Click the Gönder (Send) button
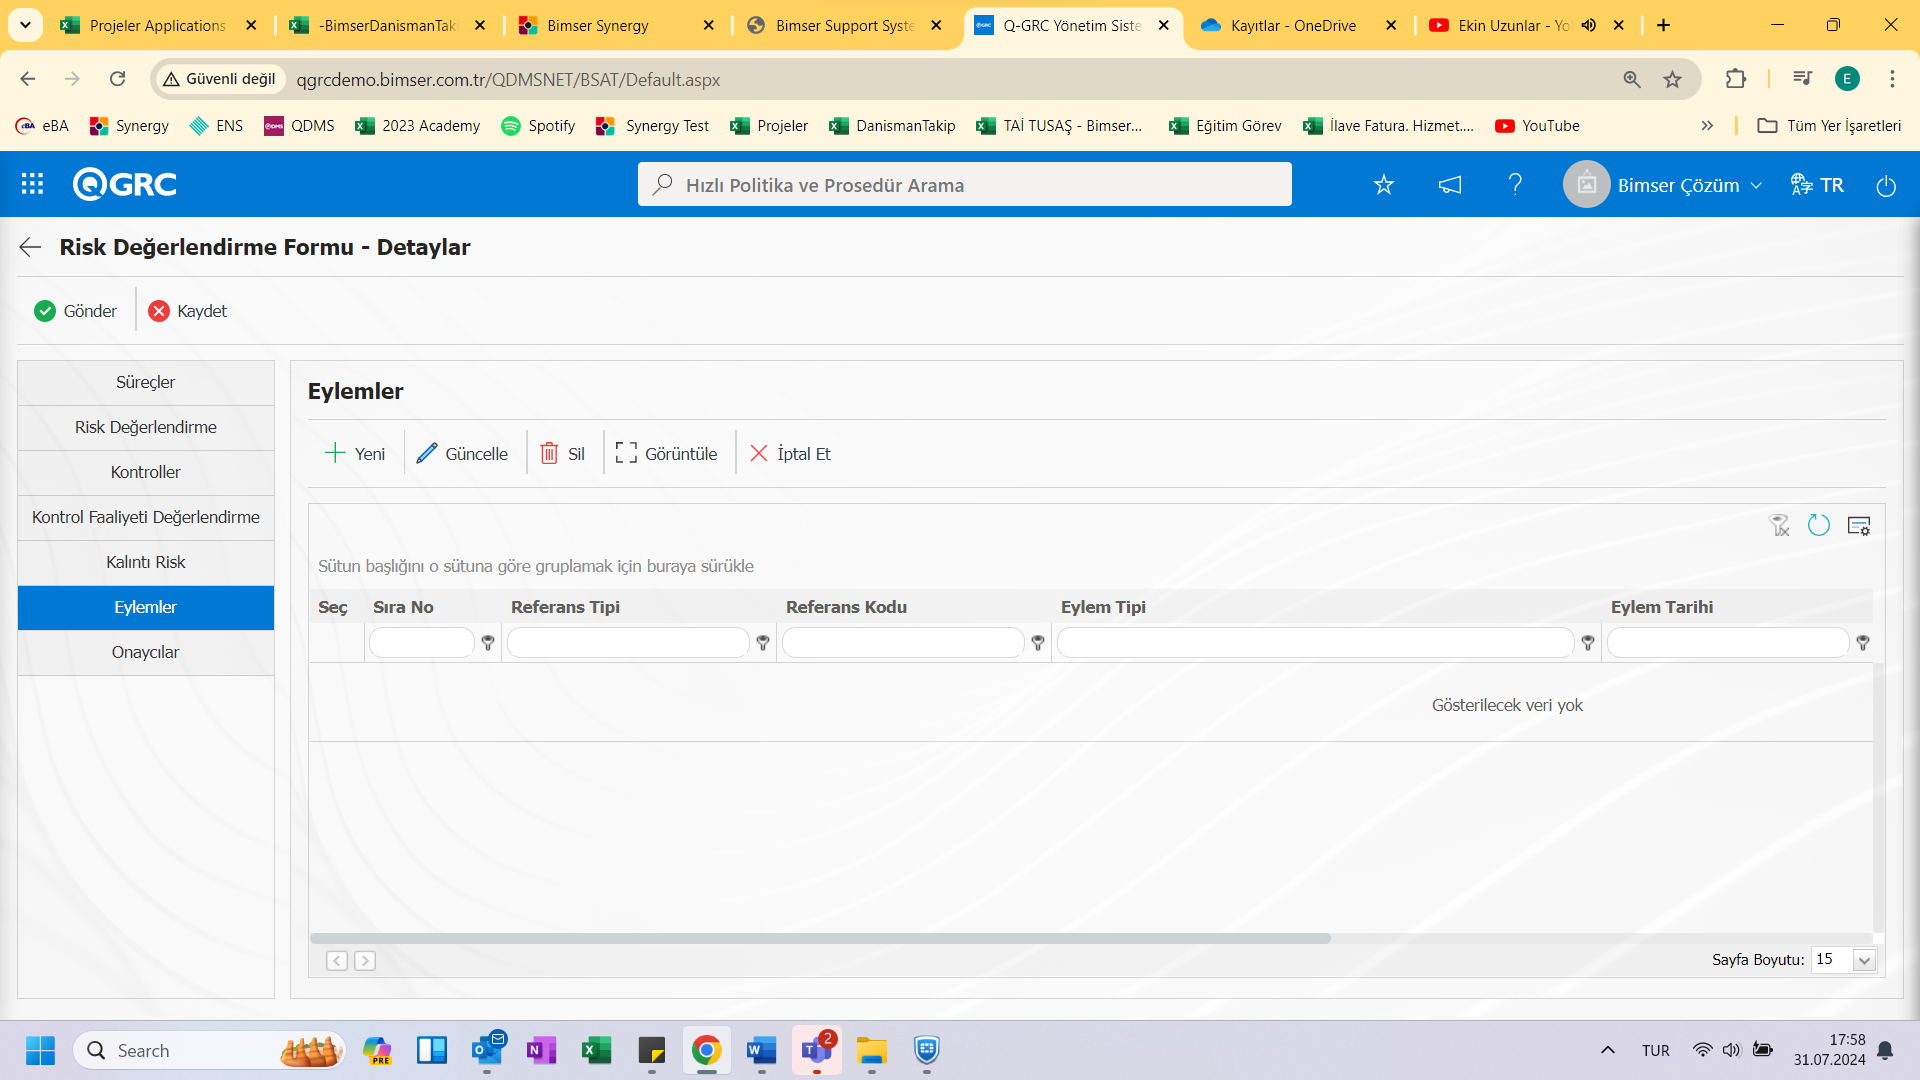Screen dimensions: 1920x1080 coord(74,310)
